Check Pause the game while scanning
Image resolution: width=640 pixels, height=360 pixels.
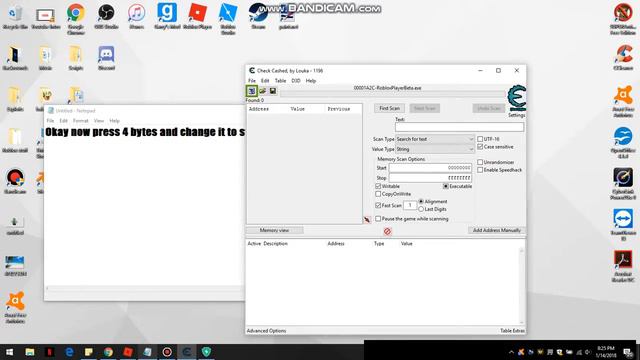tap(378, 219)
